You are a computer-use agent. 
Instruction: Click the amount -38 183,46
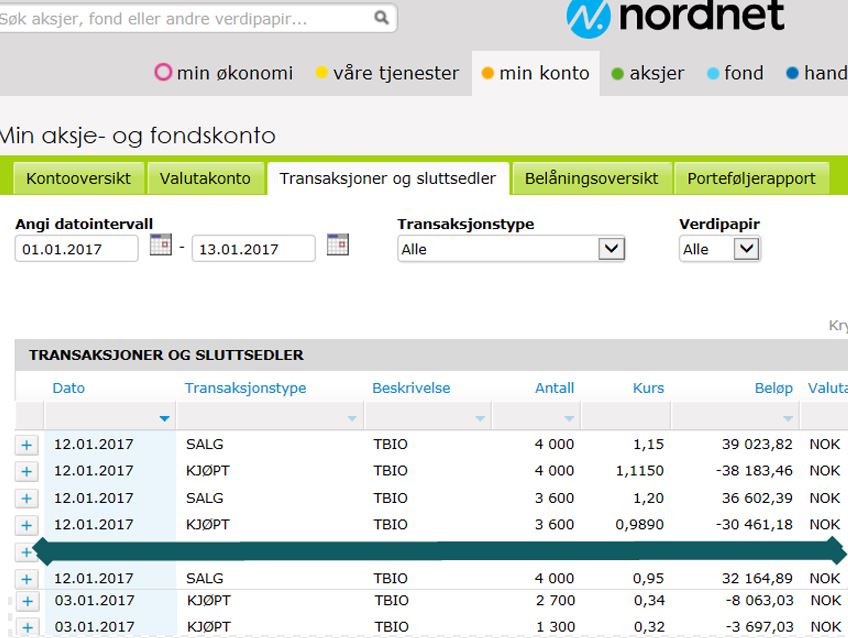[x=754, y=471]
